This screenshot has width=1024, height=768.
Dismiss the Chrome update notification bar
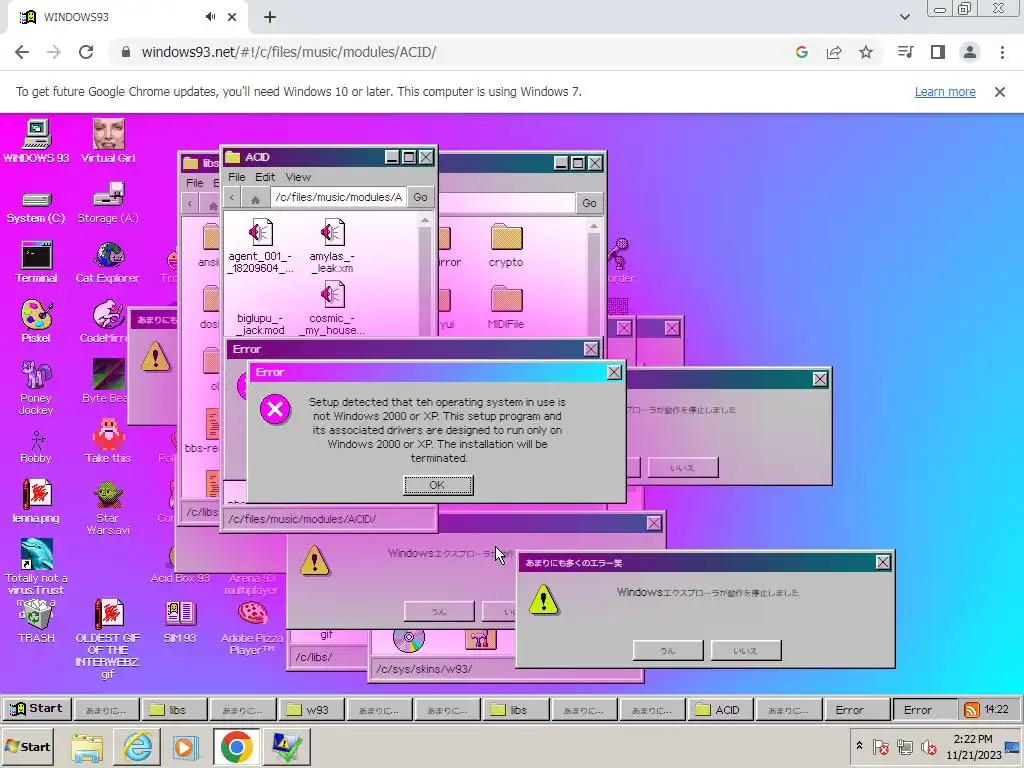coord(1000,92)
